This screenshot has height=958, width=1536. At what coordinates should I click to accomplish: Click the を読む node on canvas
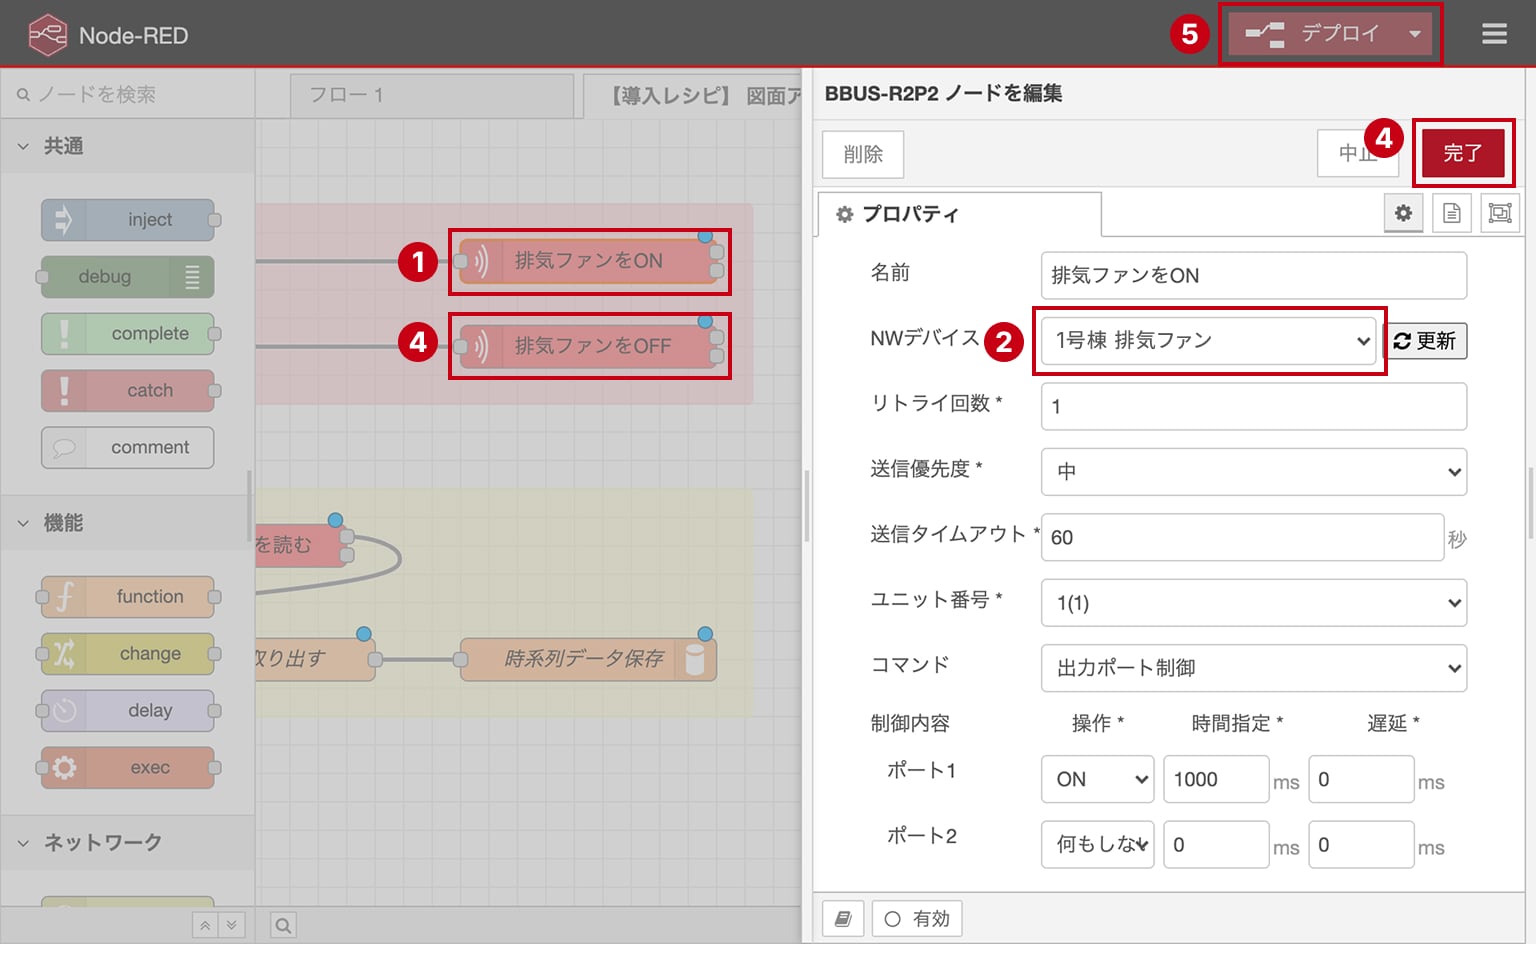(x=300, y=545)
